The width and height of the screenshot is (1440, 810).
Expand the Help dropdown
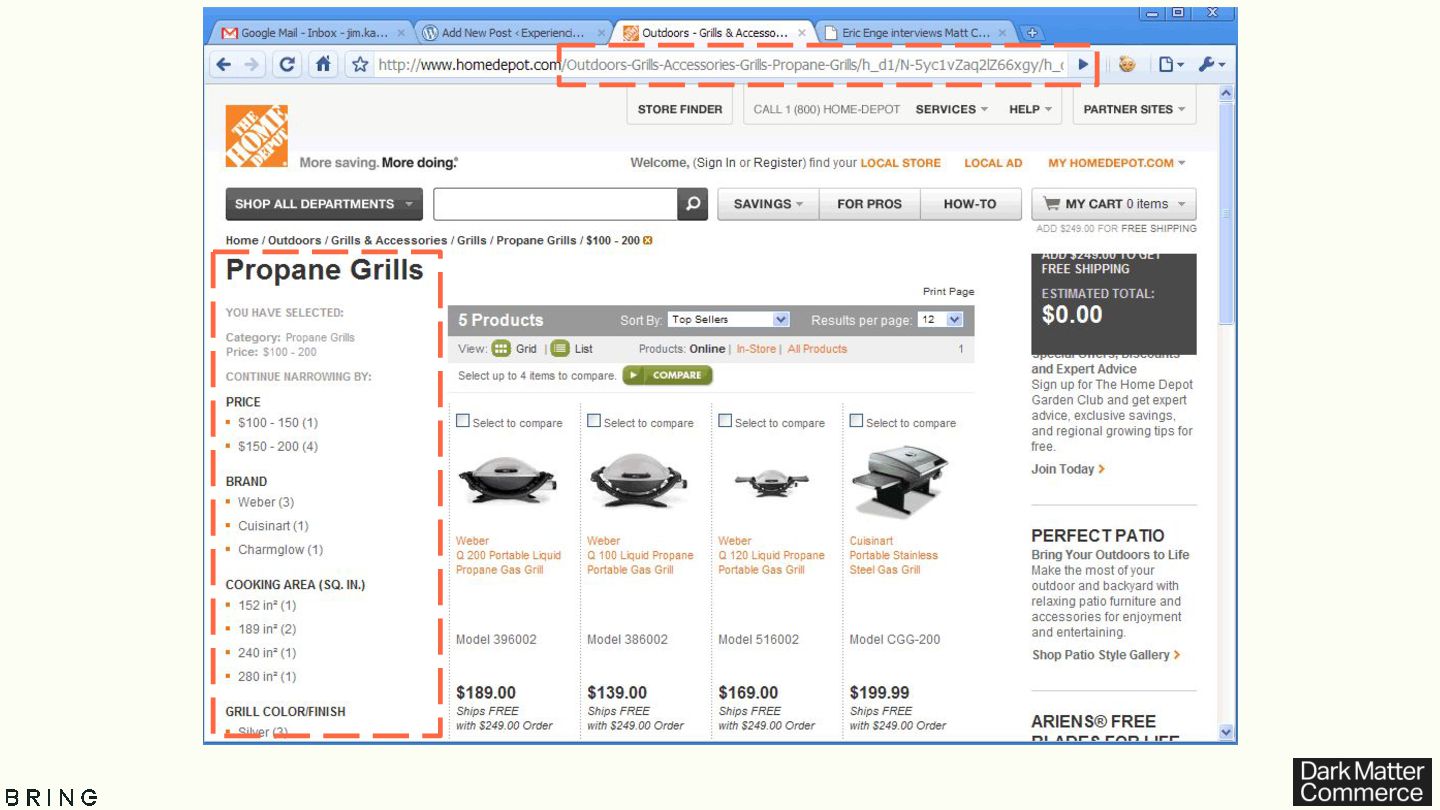(1030, 110)
